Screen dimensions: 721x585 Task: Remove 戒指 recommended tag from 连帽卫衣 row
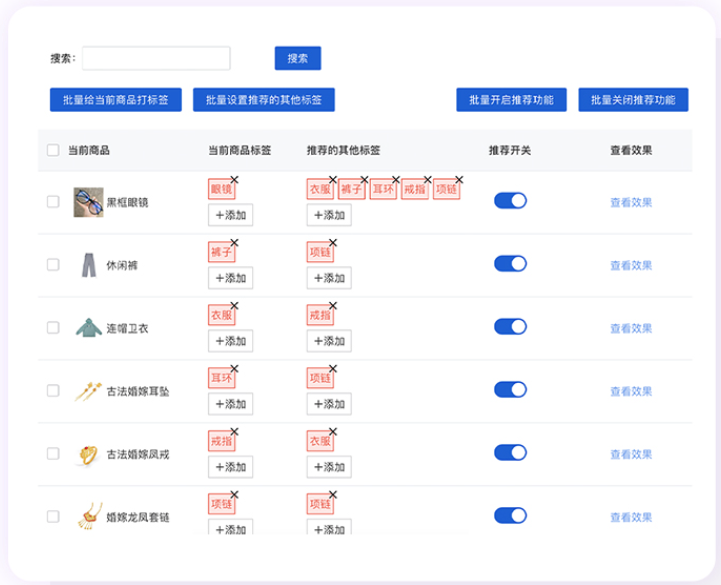(333, 306)
